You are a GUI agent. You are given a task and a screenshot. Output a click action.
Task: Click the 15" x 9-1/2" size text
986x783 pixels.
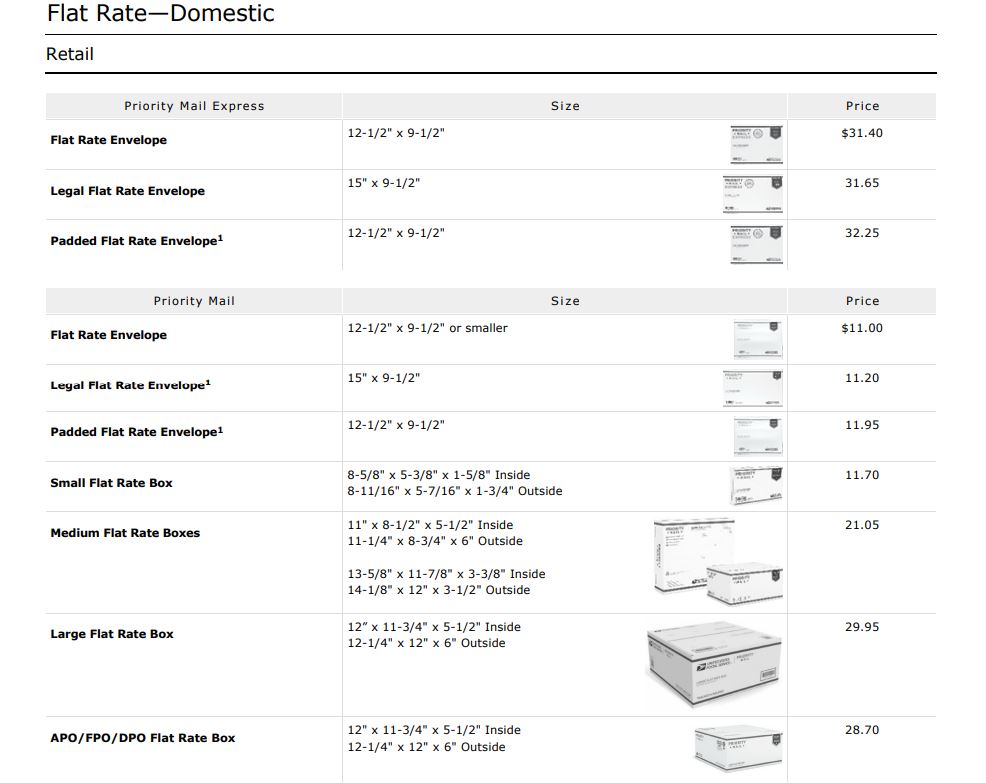coord(378,181)
